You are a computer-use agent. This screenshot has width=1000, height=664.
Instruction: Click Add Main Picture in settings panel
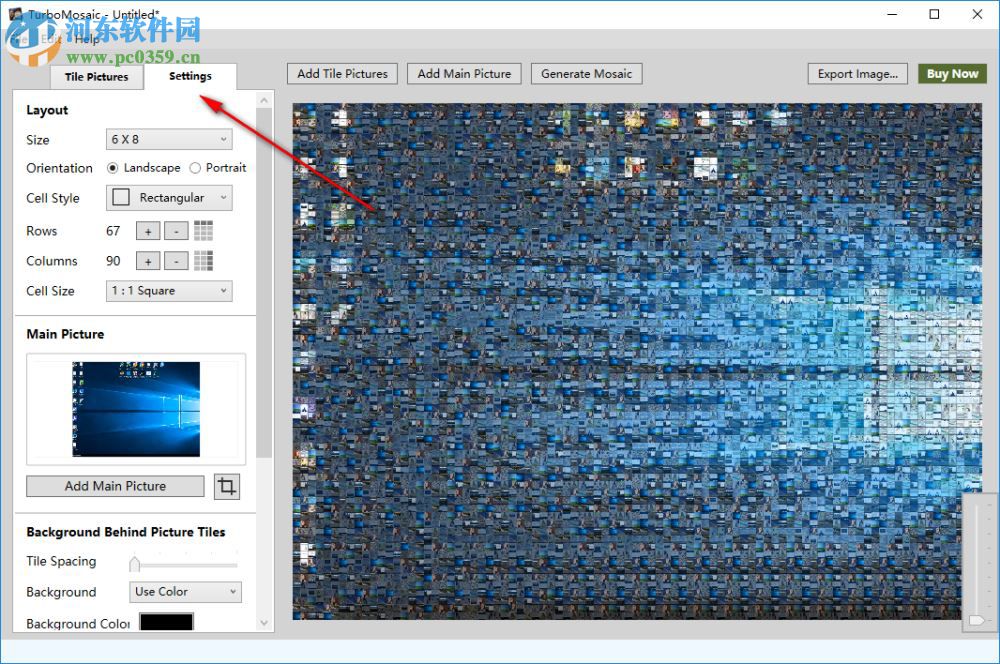click(x=115, y=486)
